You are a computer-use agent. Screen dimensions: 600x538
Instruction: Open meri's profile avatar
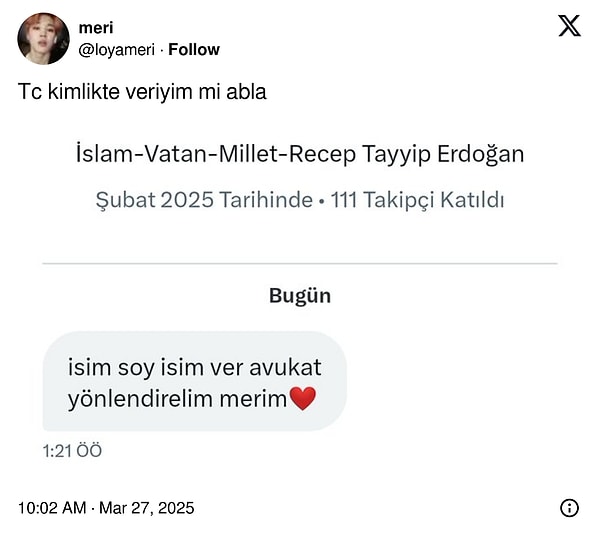[x=43, y=38]
